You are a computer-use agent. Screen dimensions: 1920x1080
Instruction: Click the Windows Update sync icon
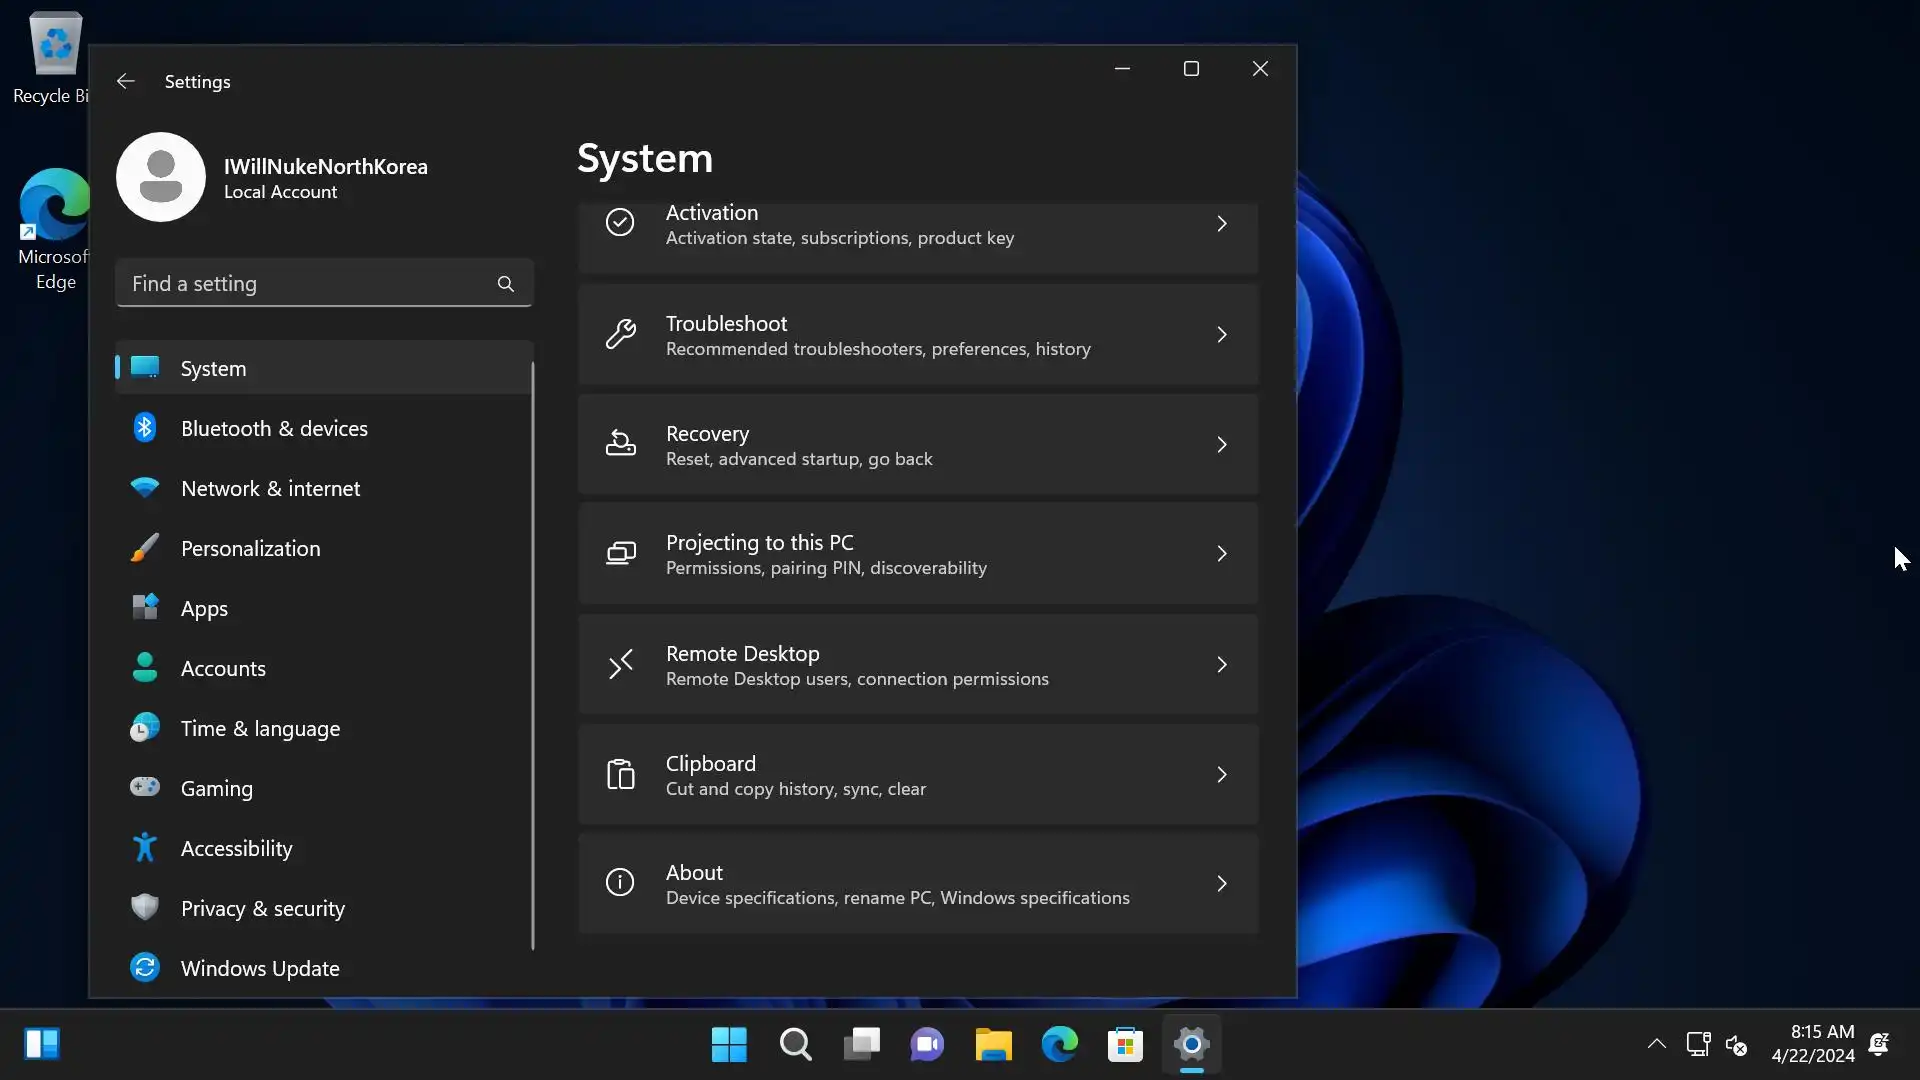tap(145, 967)
